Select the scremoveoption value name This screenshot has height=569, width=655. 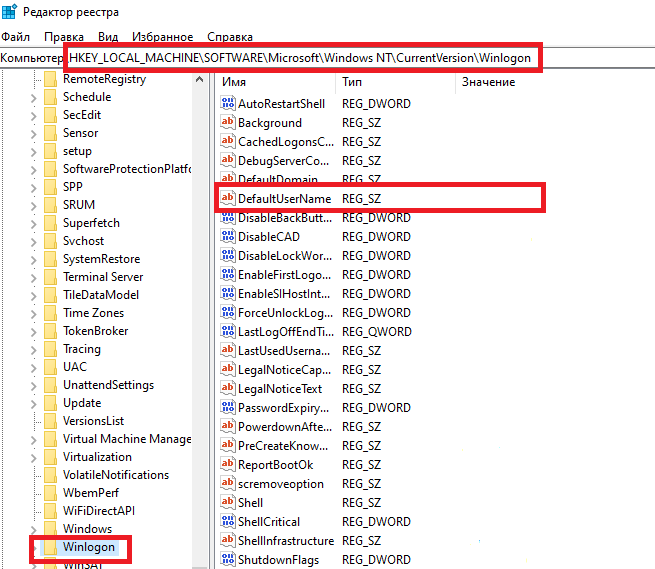[281, 484]
